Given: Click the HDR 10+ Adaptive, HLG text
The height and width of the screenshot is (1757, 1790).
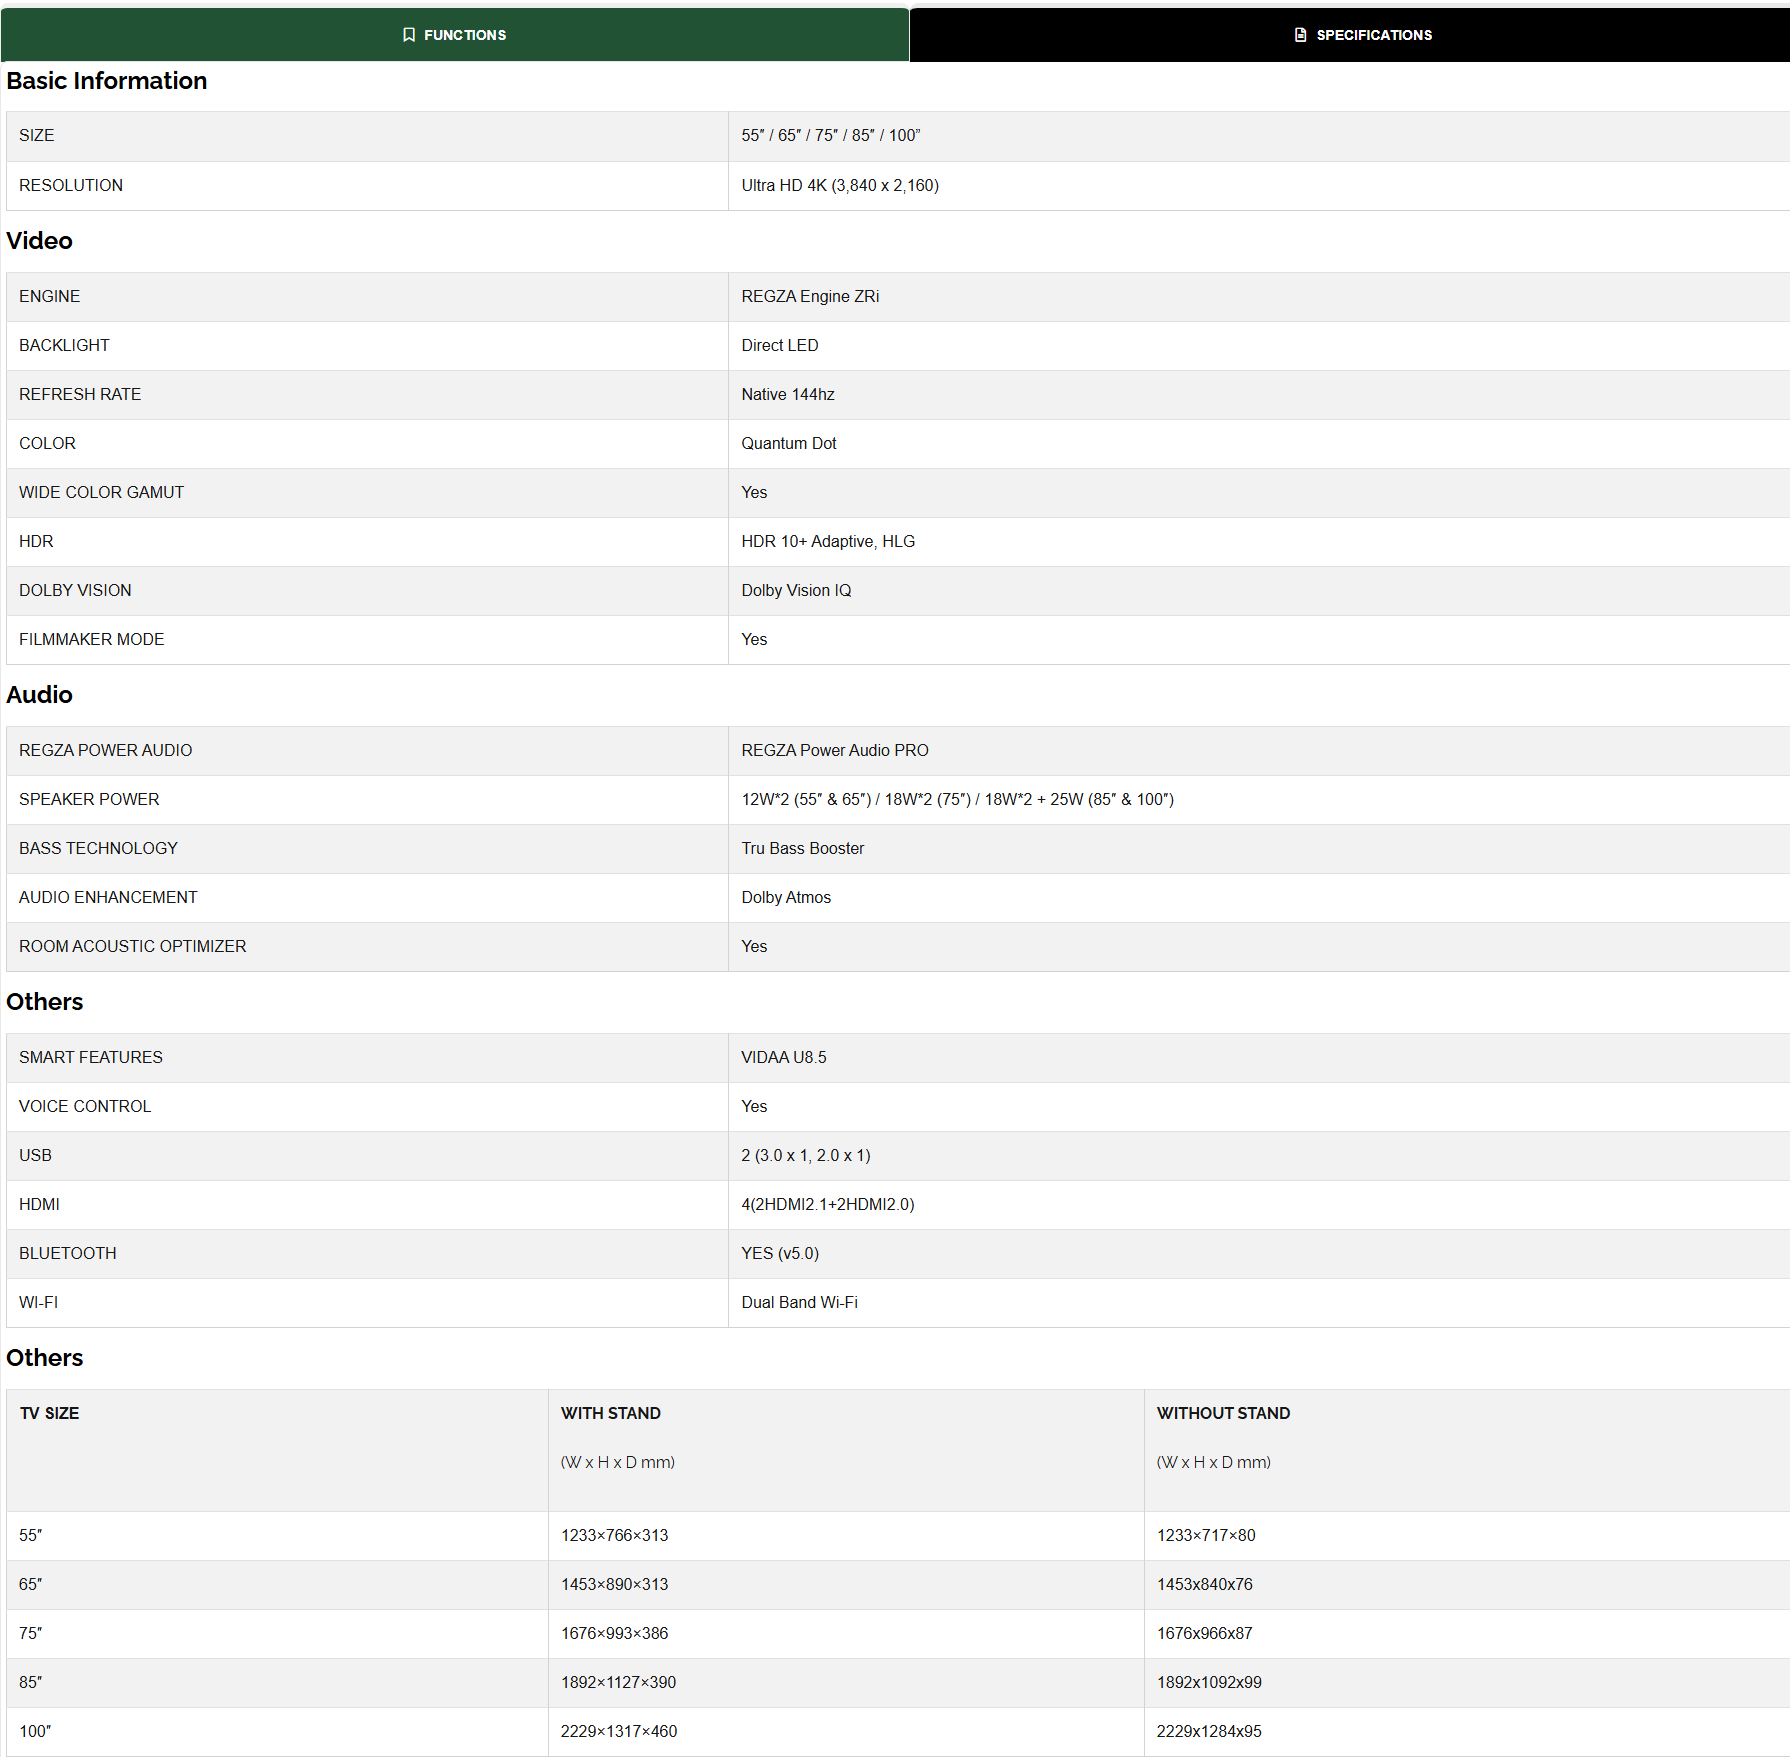Looking at the screenshot, I should coord(827,541).
